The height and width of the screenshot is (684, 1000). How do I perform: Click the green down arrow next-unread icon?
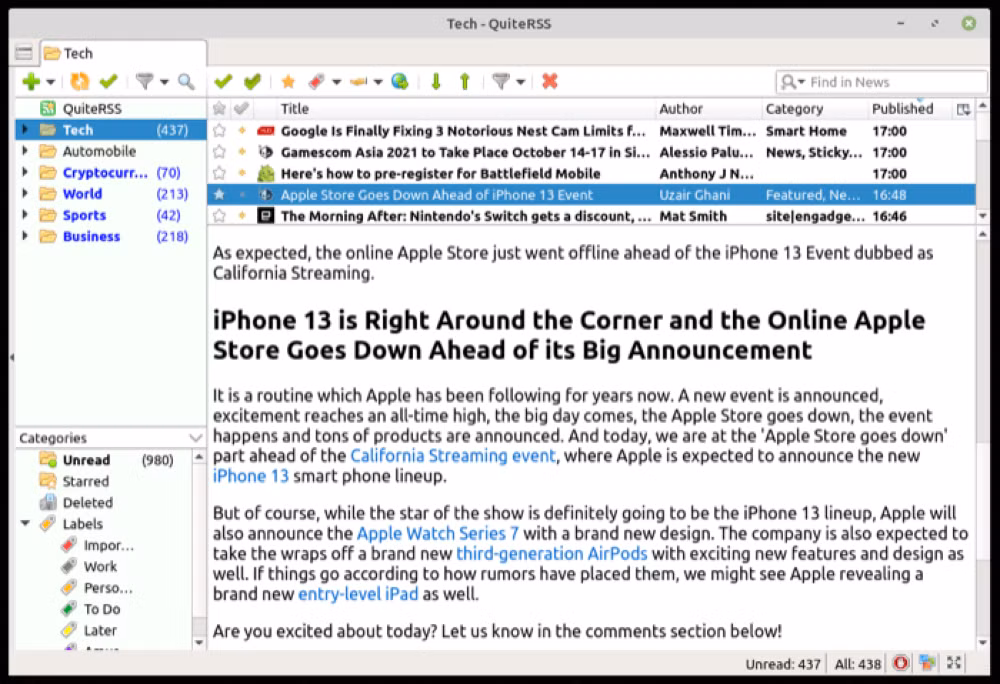coord(436,82)
